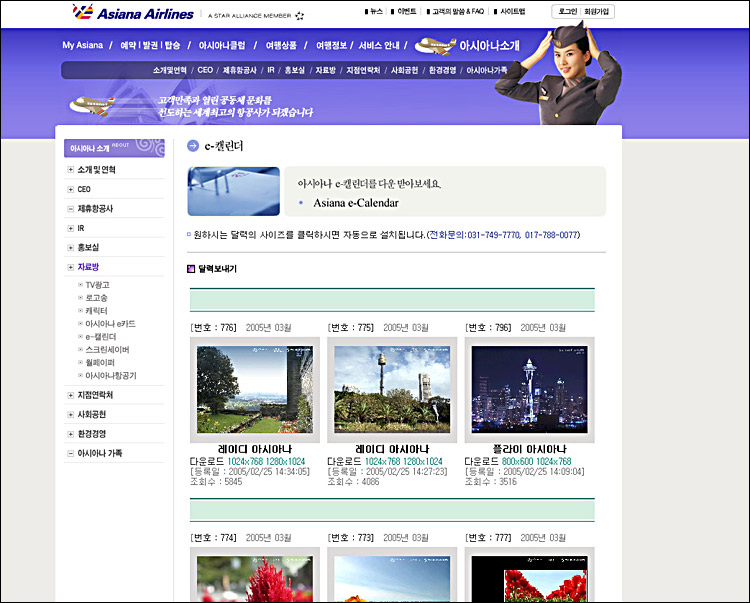Download 1024x768 for calendar 775
This screenshot has height=603, width=750.
383,461
